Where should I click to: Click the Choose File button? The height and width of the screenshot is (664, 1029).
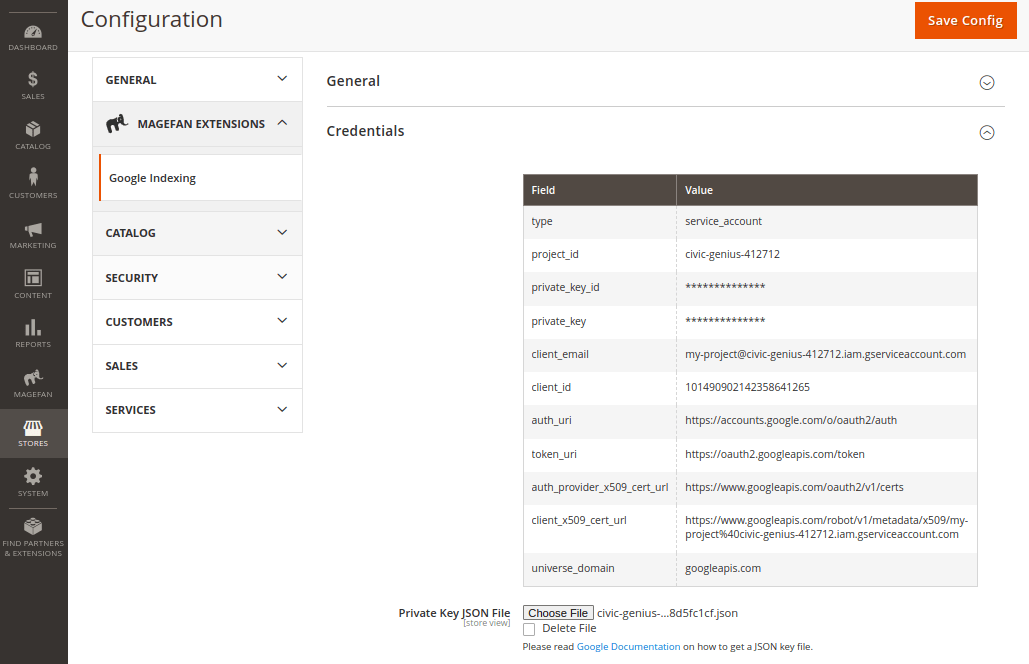[558, 613]
